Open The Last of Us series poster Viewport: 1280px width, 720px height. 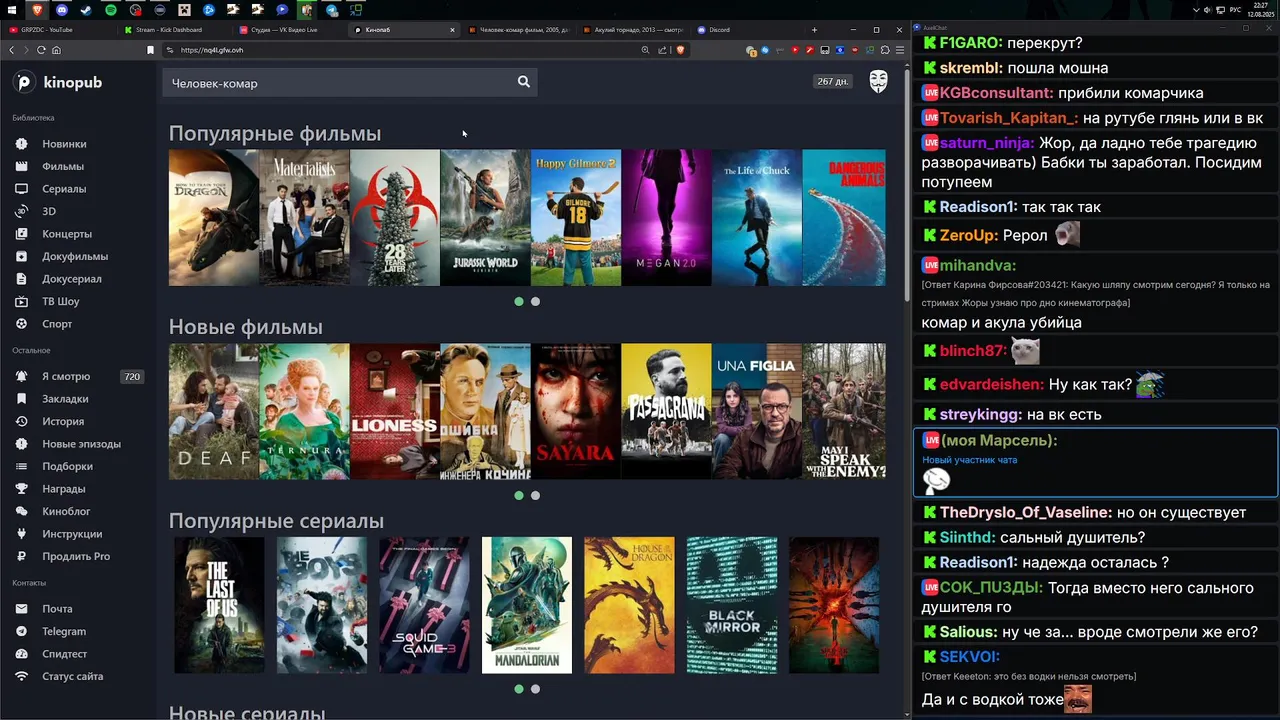219,605
